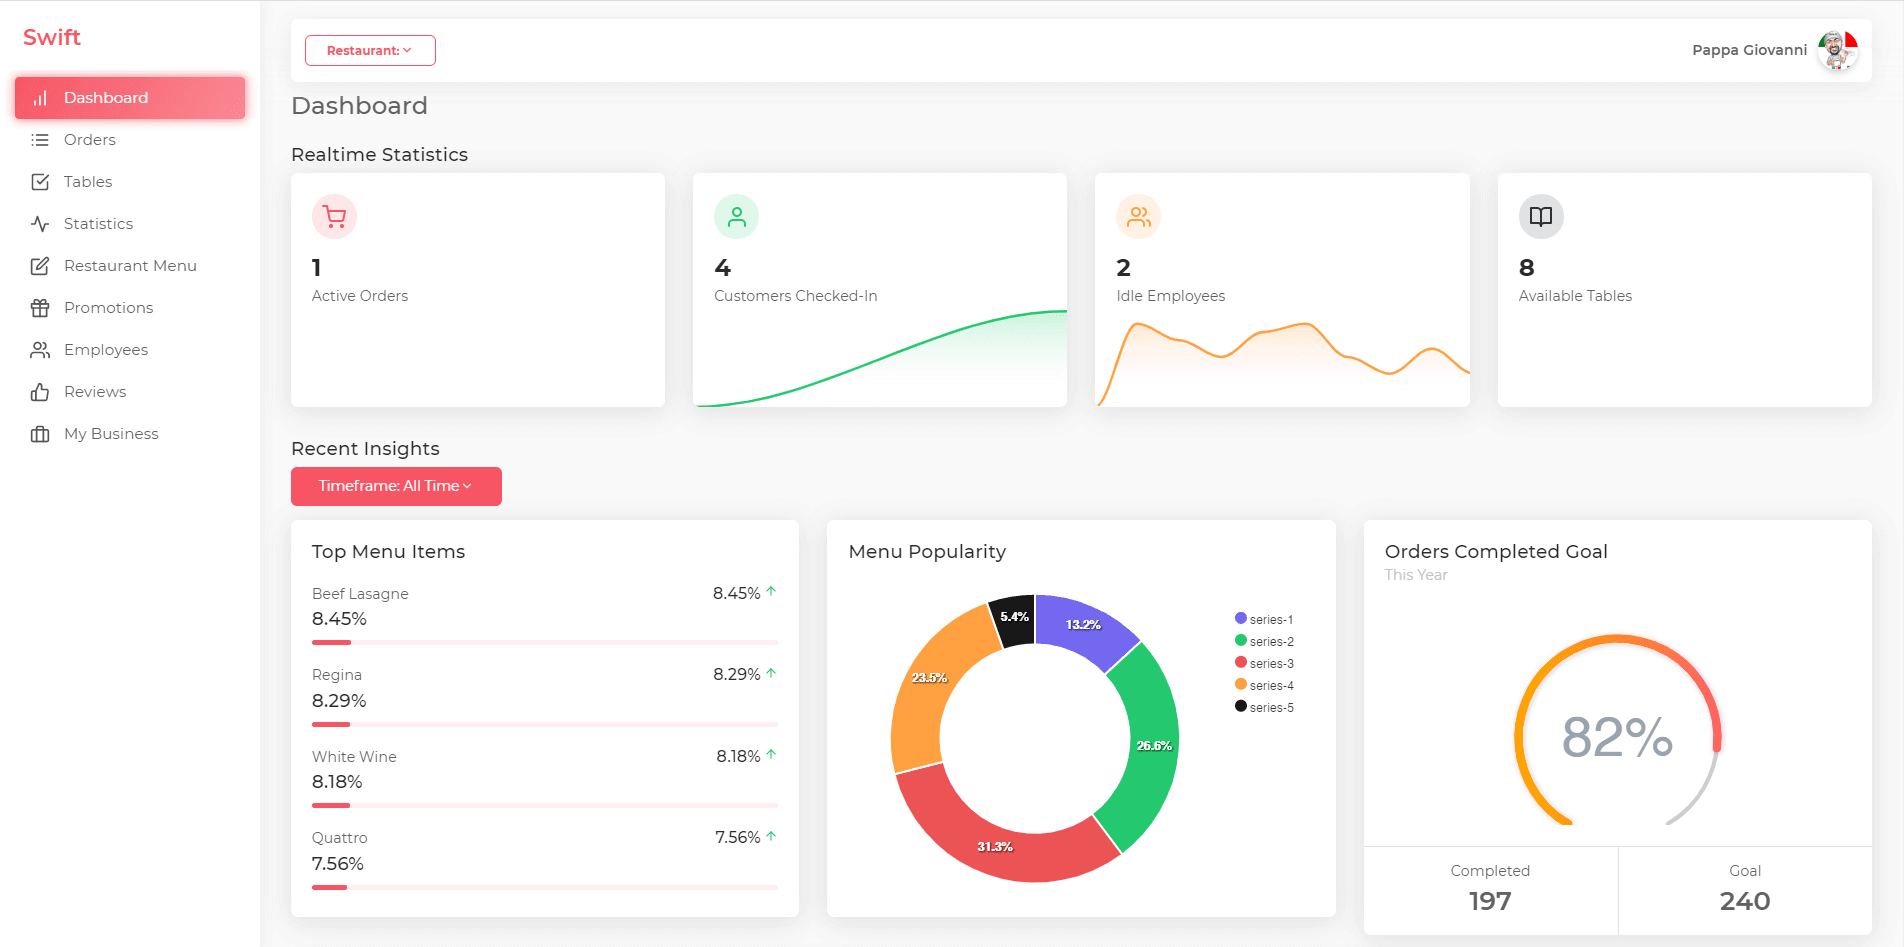Open the Restaurant dropdown
The image size is (1904, 947).
370,50
